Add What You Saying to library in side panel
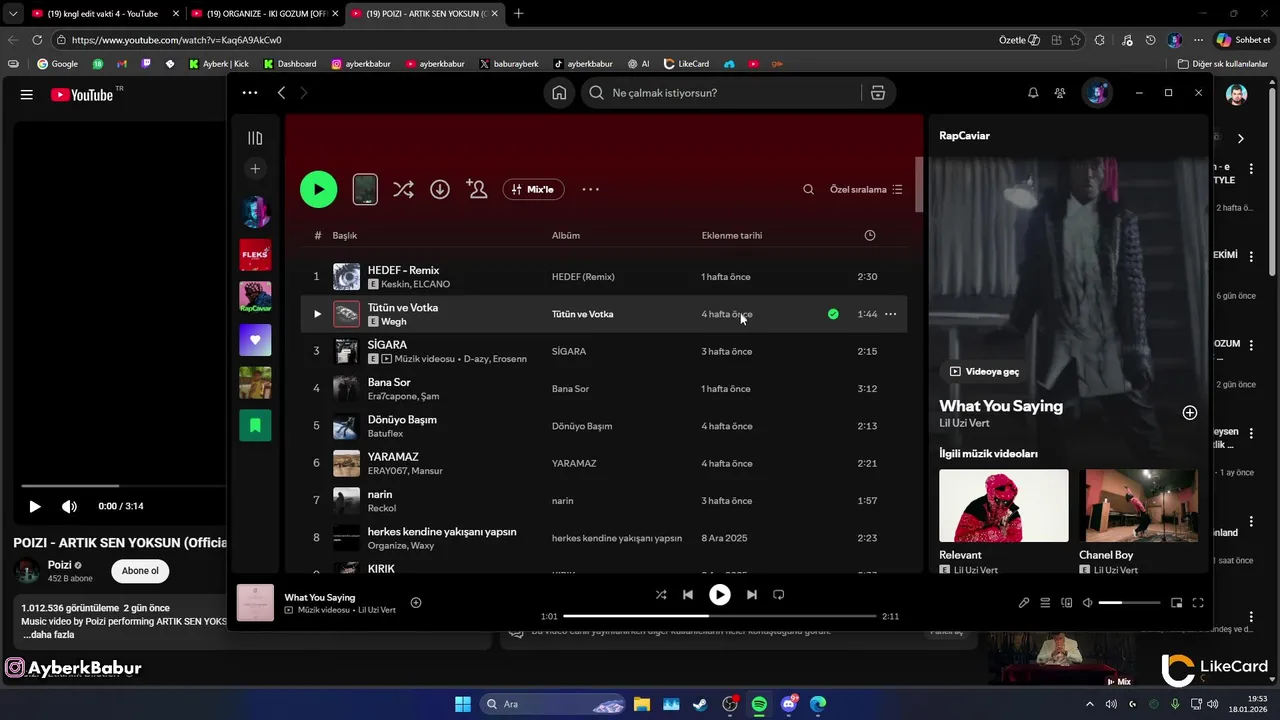1280x720 pixels. (x=1190, y=413)
